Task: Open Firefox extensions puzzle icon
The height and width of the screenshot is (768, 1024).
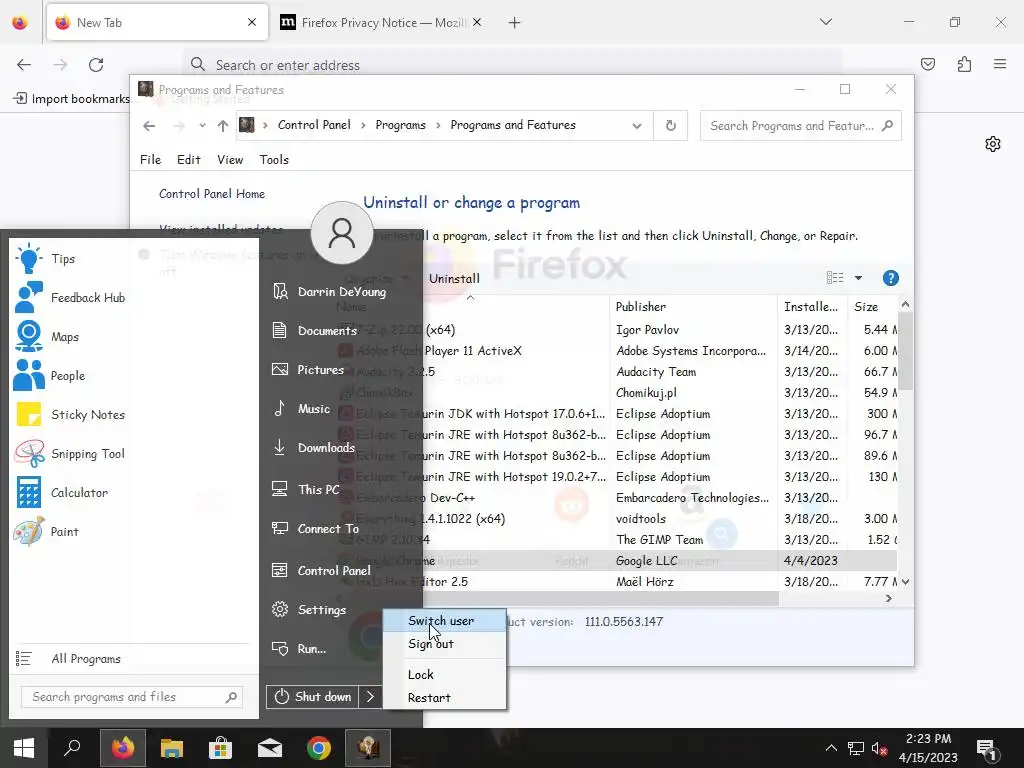Action: point(964,64)
